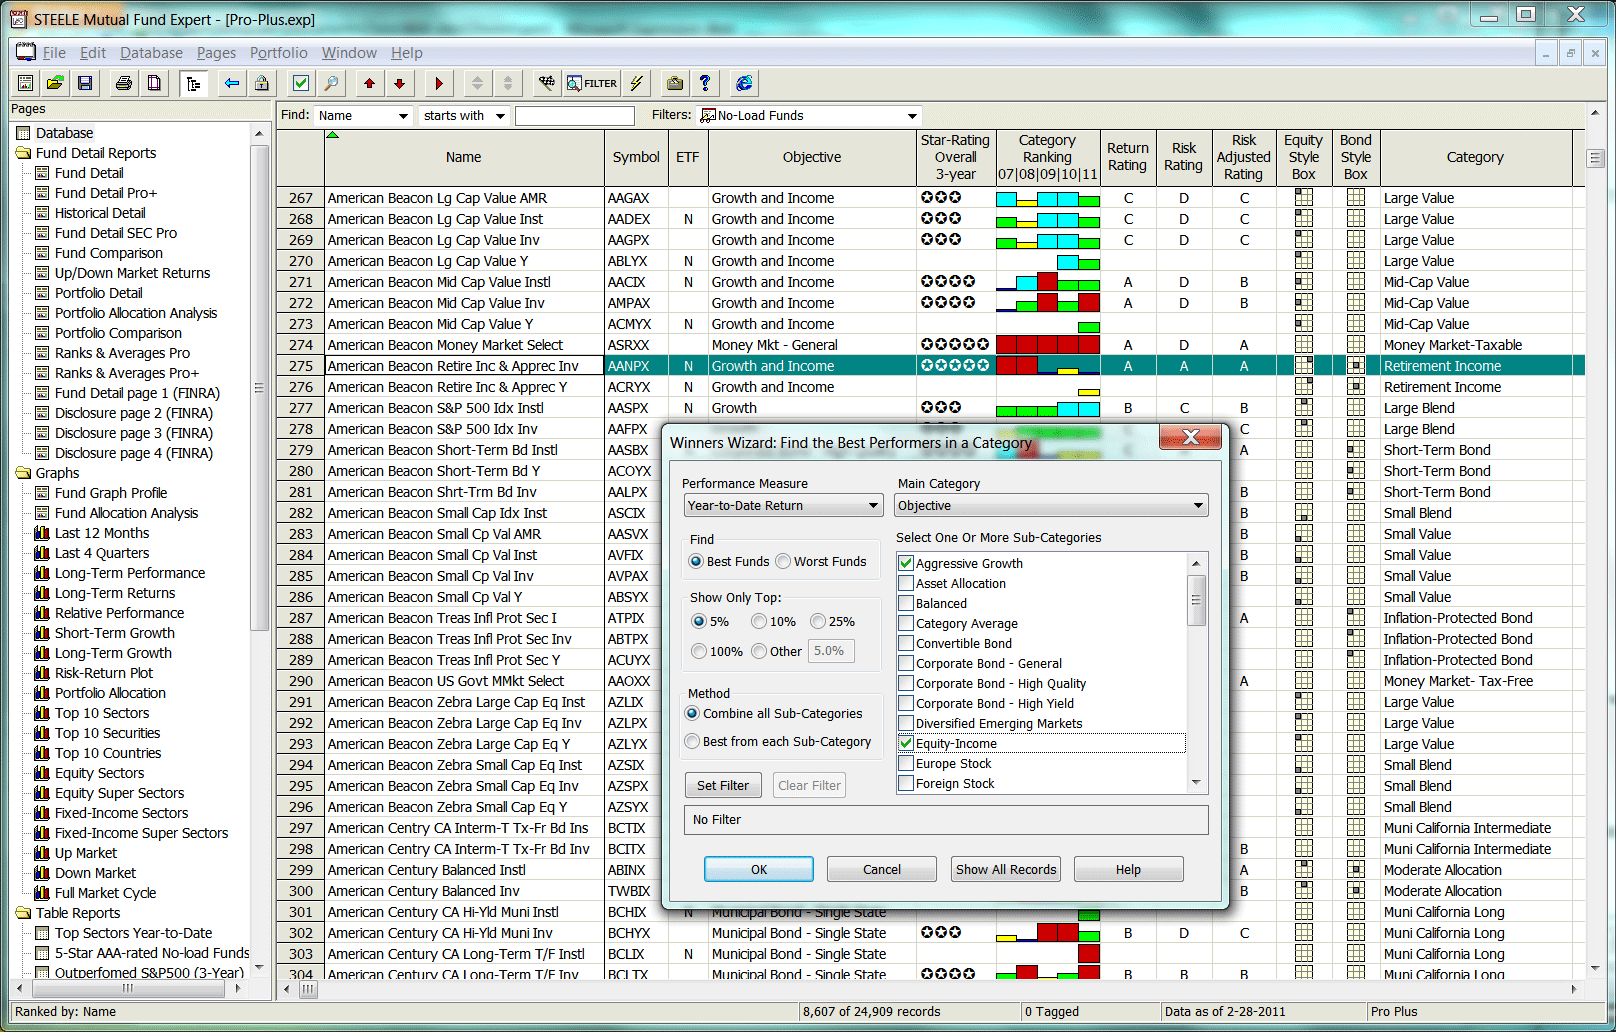Click the green checkmark tag icon
Screen dimensions: 1616x1032
301,83
